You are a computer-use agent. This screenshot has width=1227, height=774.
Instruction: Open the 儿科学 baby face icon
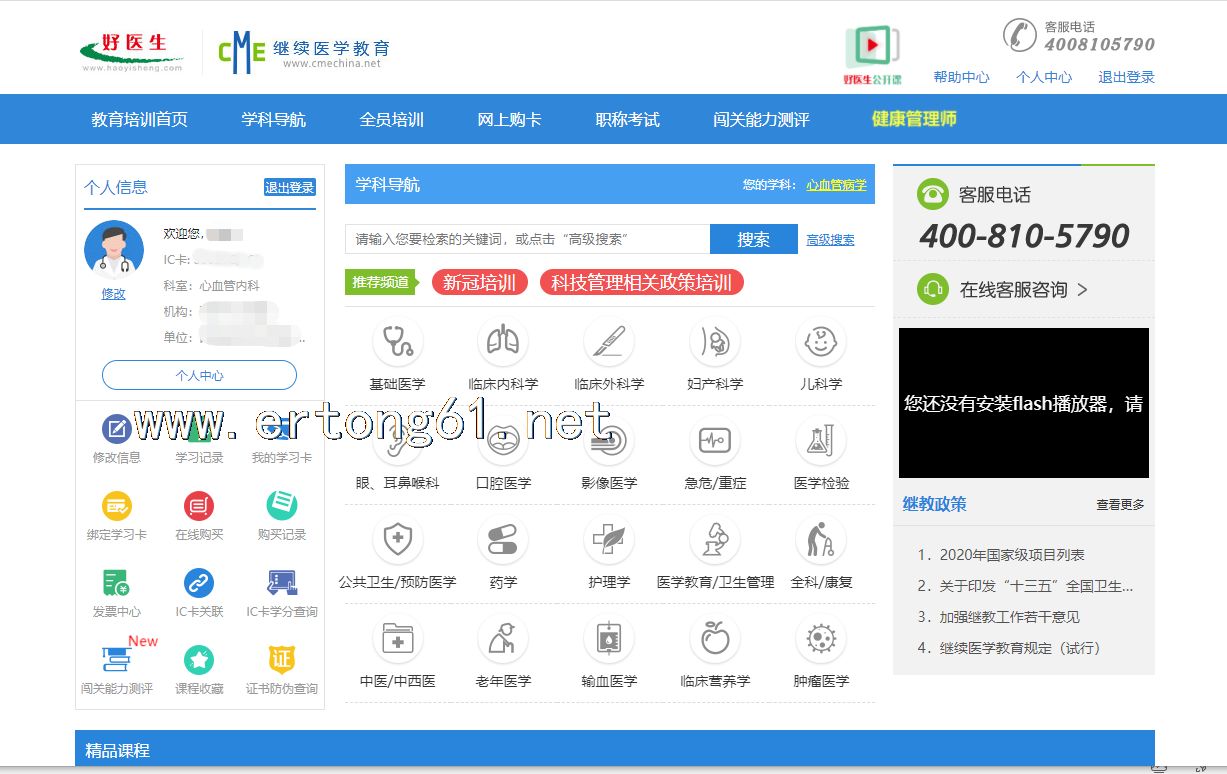coord(821,342)
